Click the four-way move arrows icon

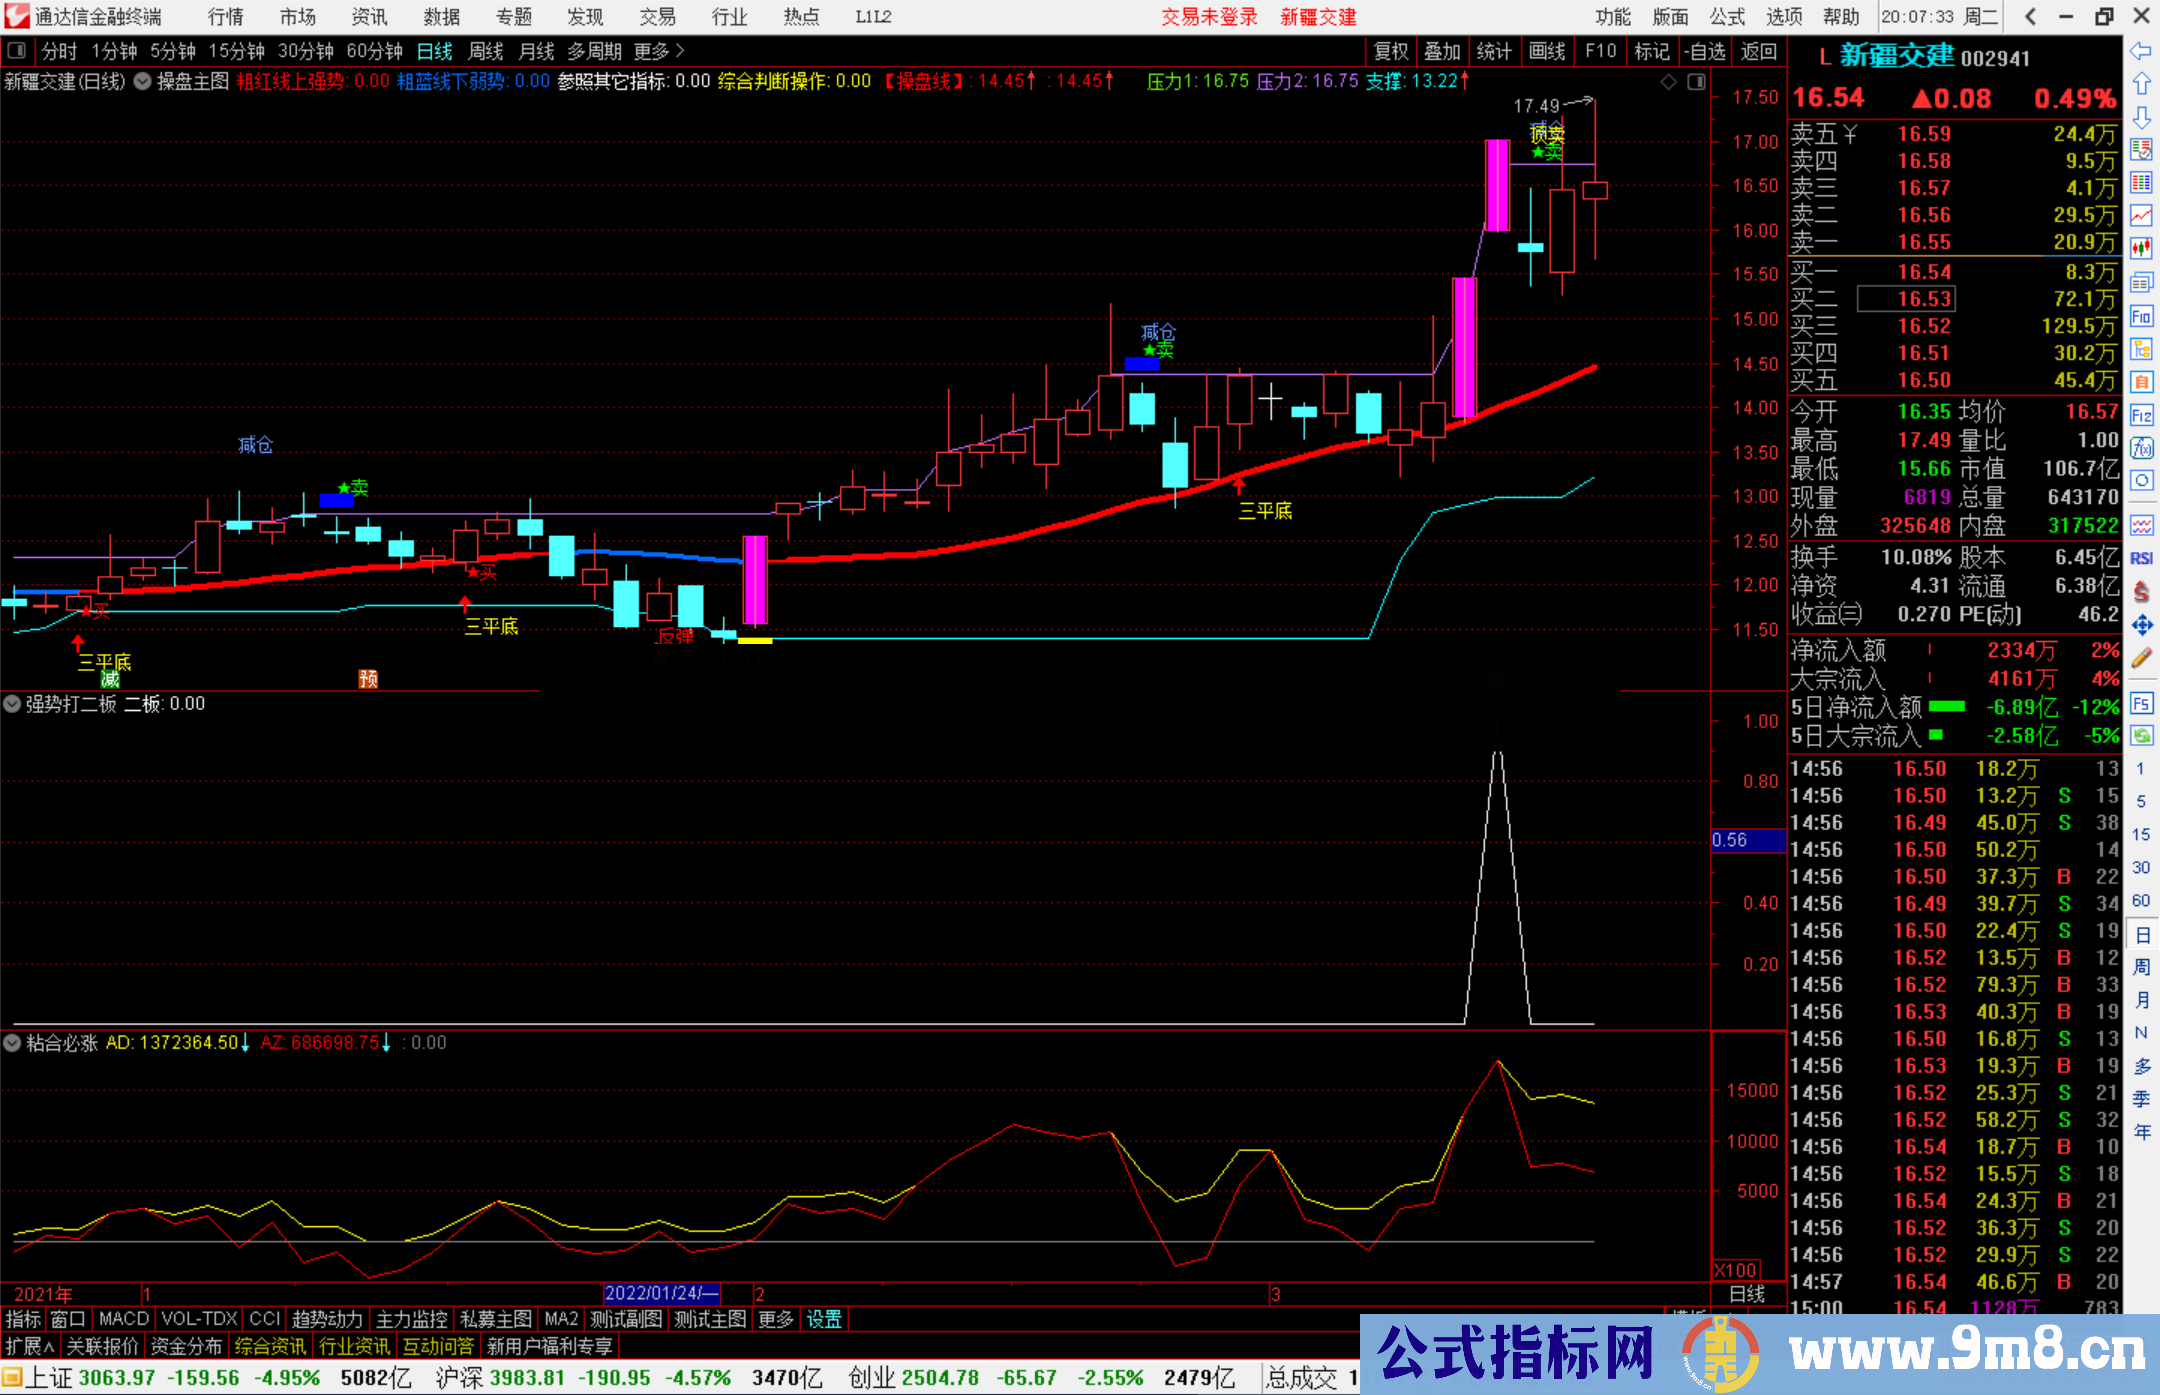click(x=2141, y=626)
